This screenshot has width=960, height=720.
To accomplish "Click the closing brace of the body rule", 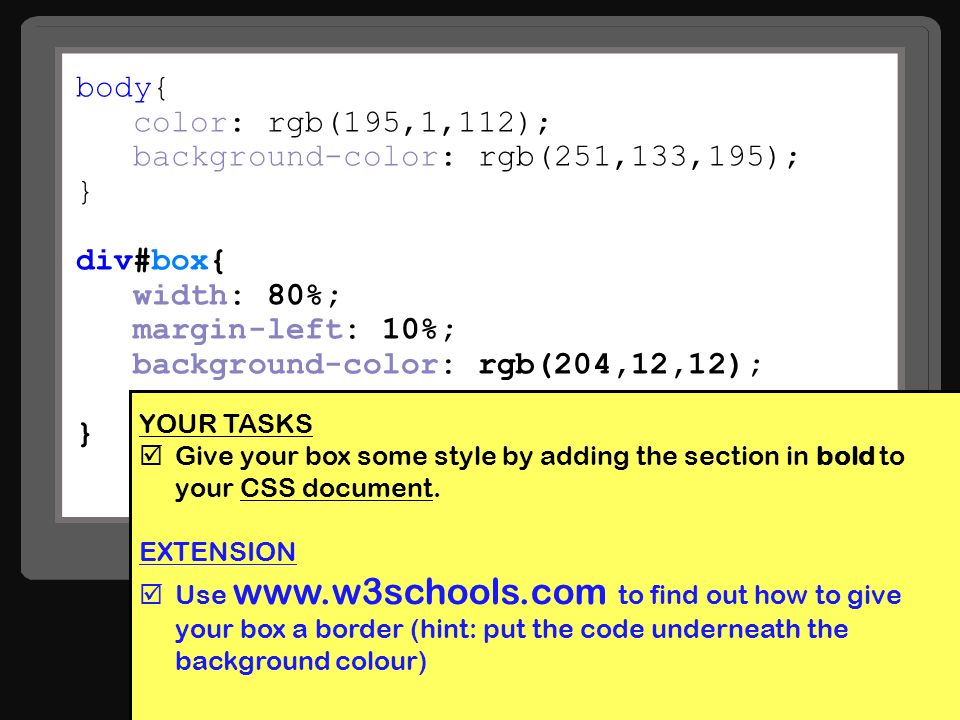I will pos(85,192).
